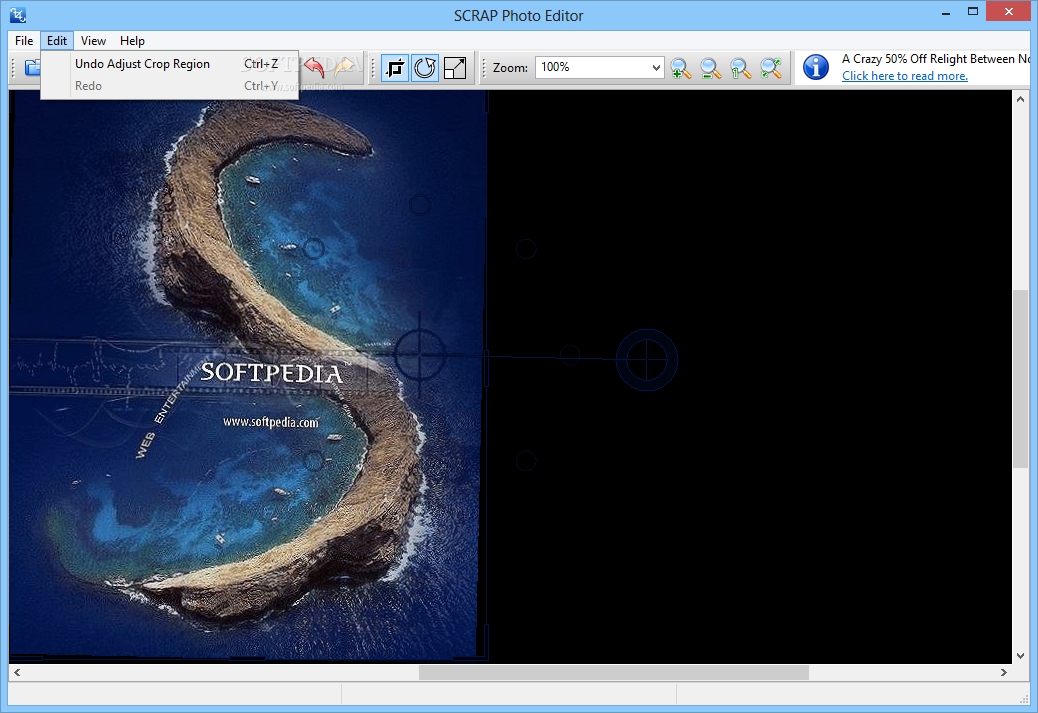Click the blue information icon
Viewport: 1038px width, 713px height.
click(816, 68)
